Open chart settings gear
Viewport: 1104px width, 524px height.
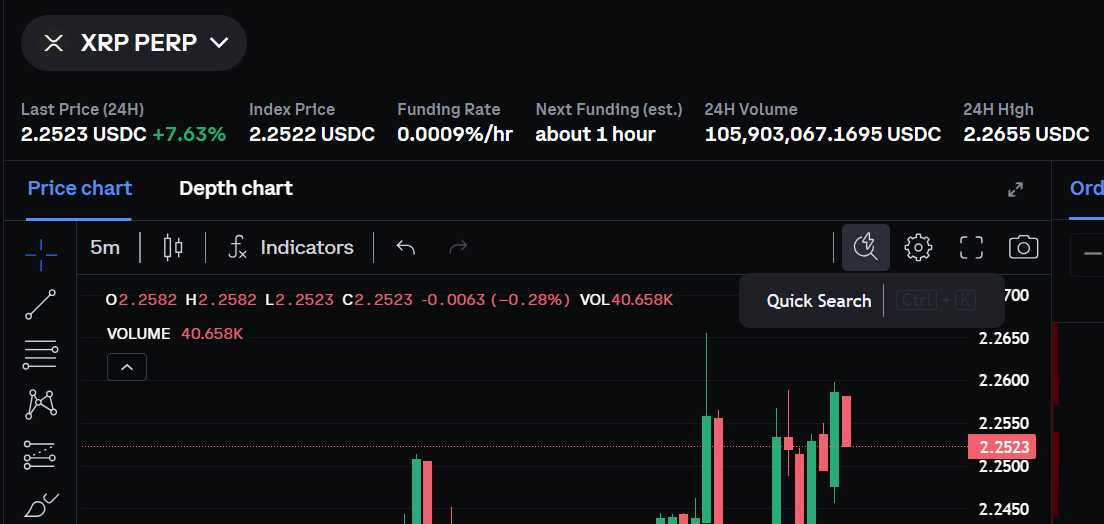click(918, 247)
